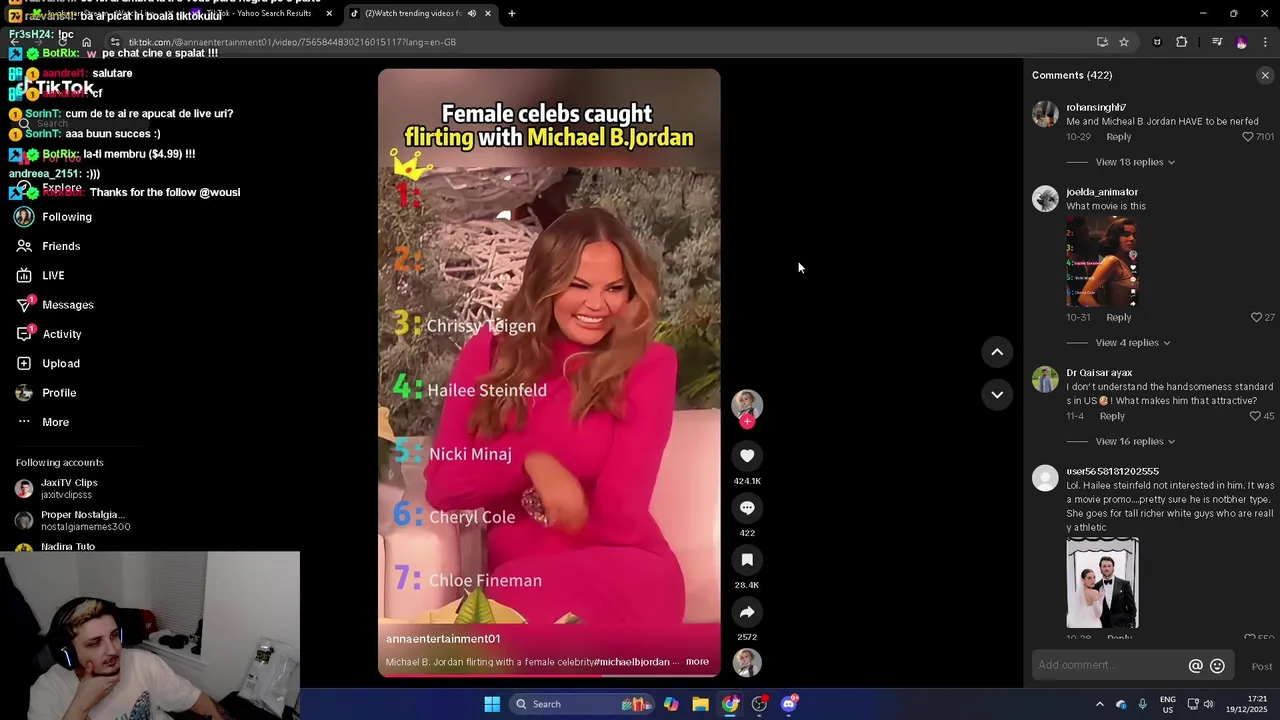Post the comment
The width and height of the screenshot is (1280, 720).
click(x=1262, y=667)
